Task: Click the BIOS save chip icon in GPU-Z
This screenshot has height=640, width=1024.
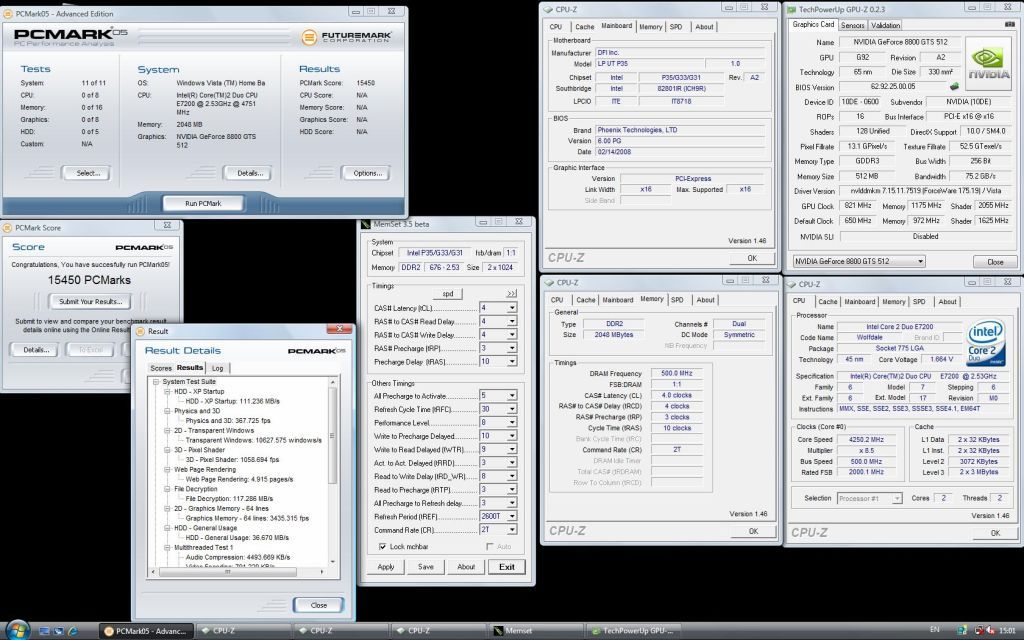Action: click(x=954, y=86)
